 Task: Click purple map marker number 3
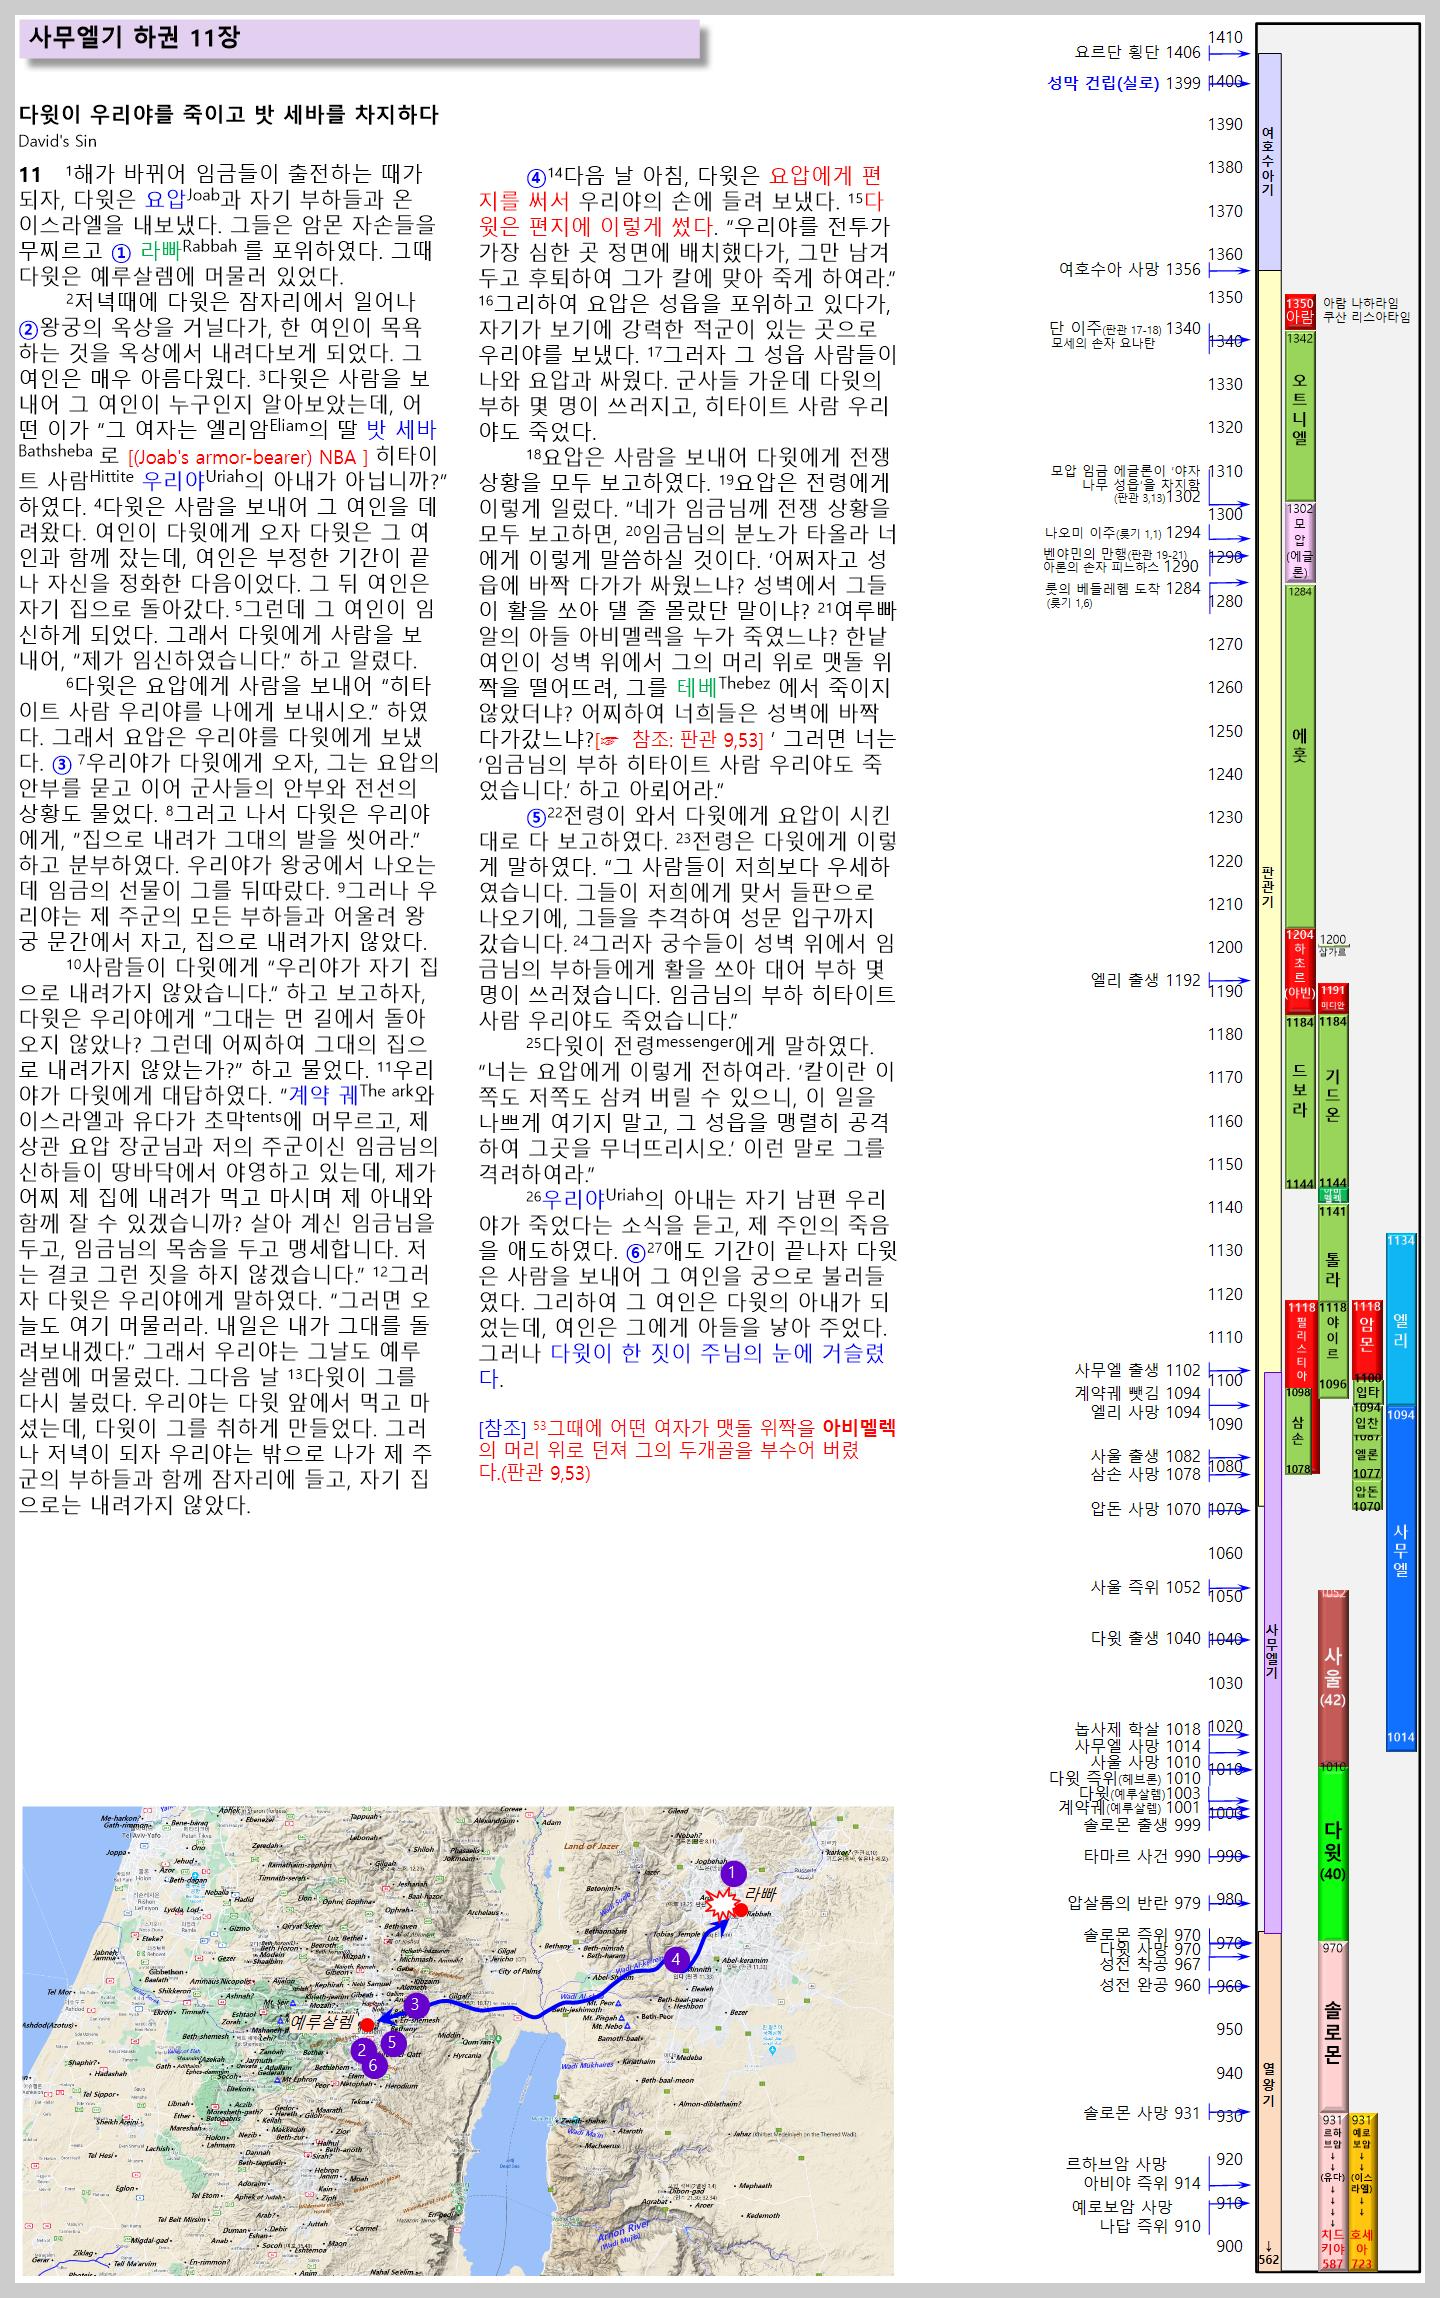[415, 2004]
